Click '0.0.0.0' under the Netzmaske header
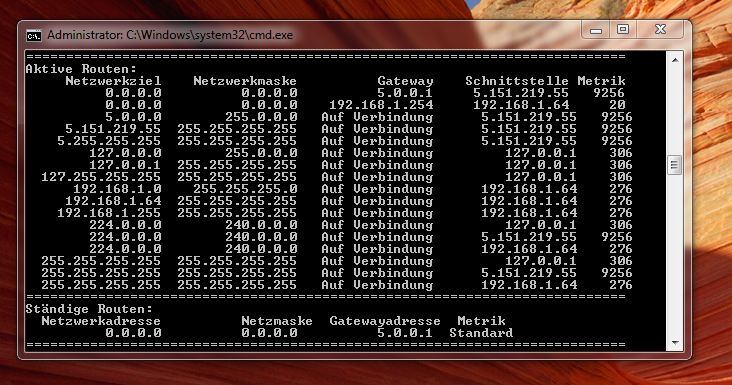The height and width of the screenshot is (385, 732). [269, 333]
